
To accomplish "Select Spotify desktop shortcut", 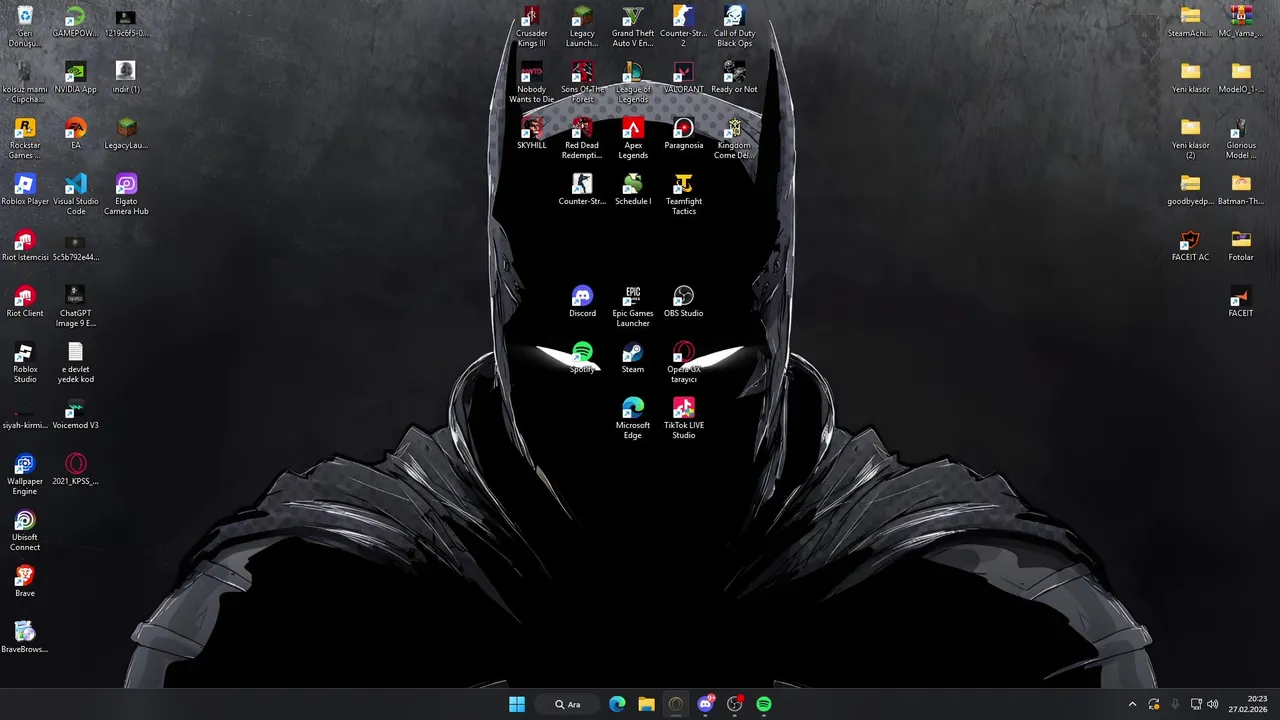I will click(582, 358).
